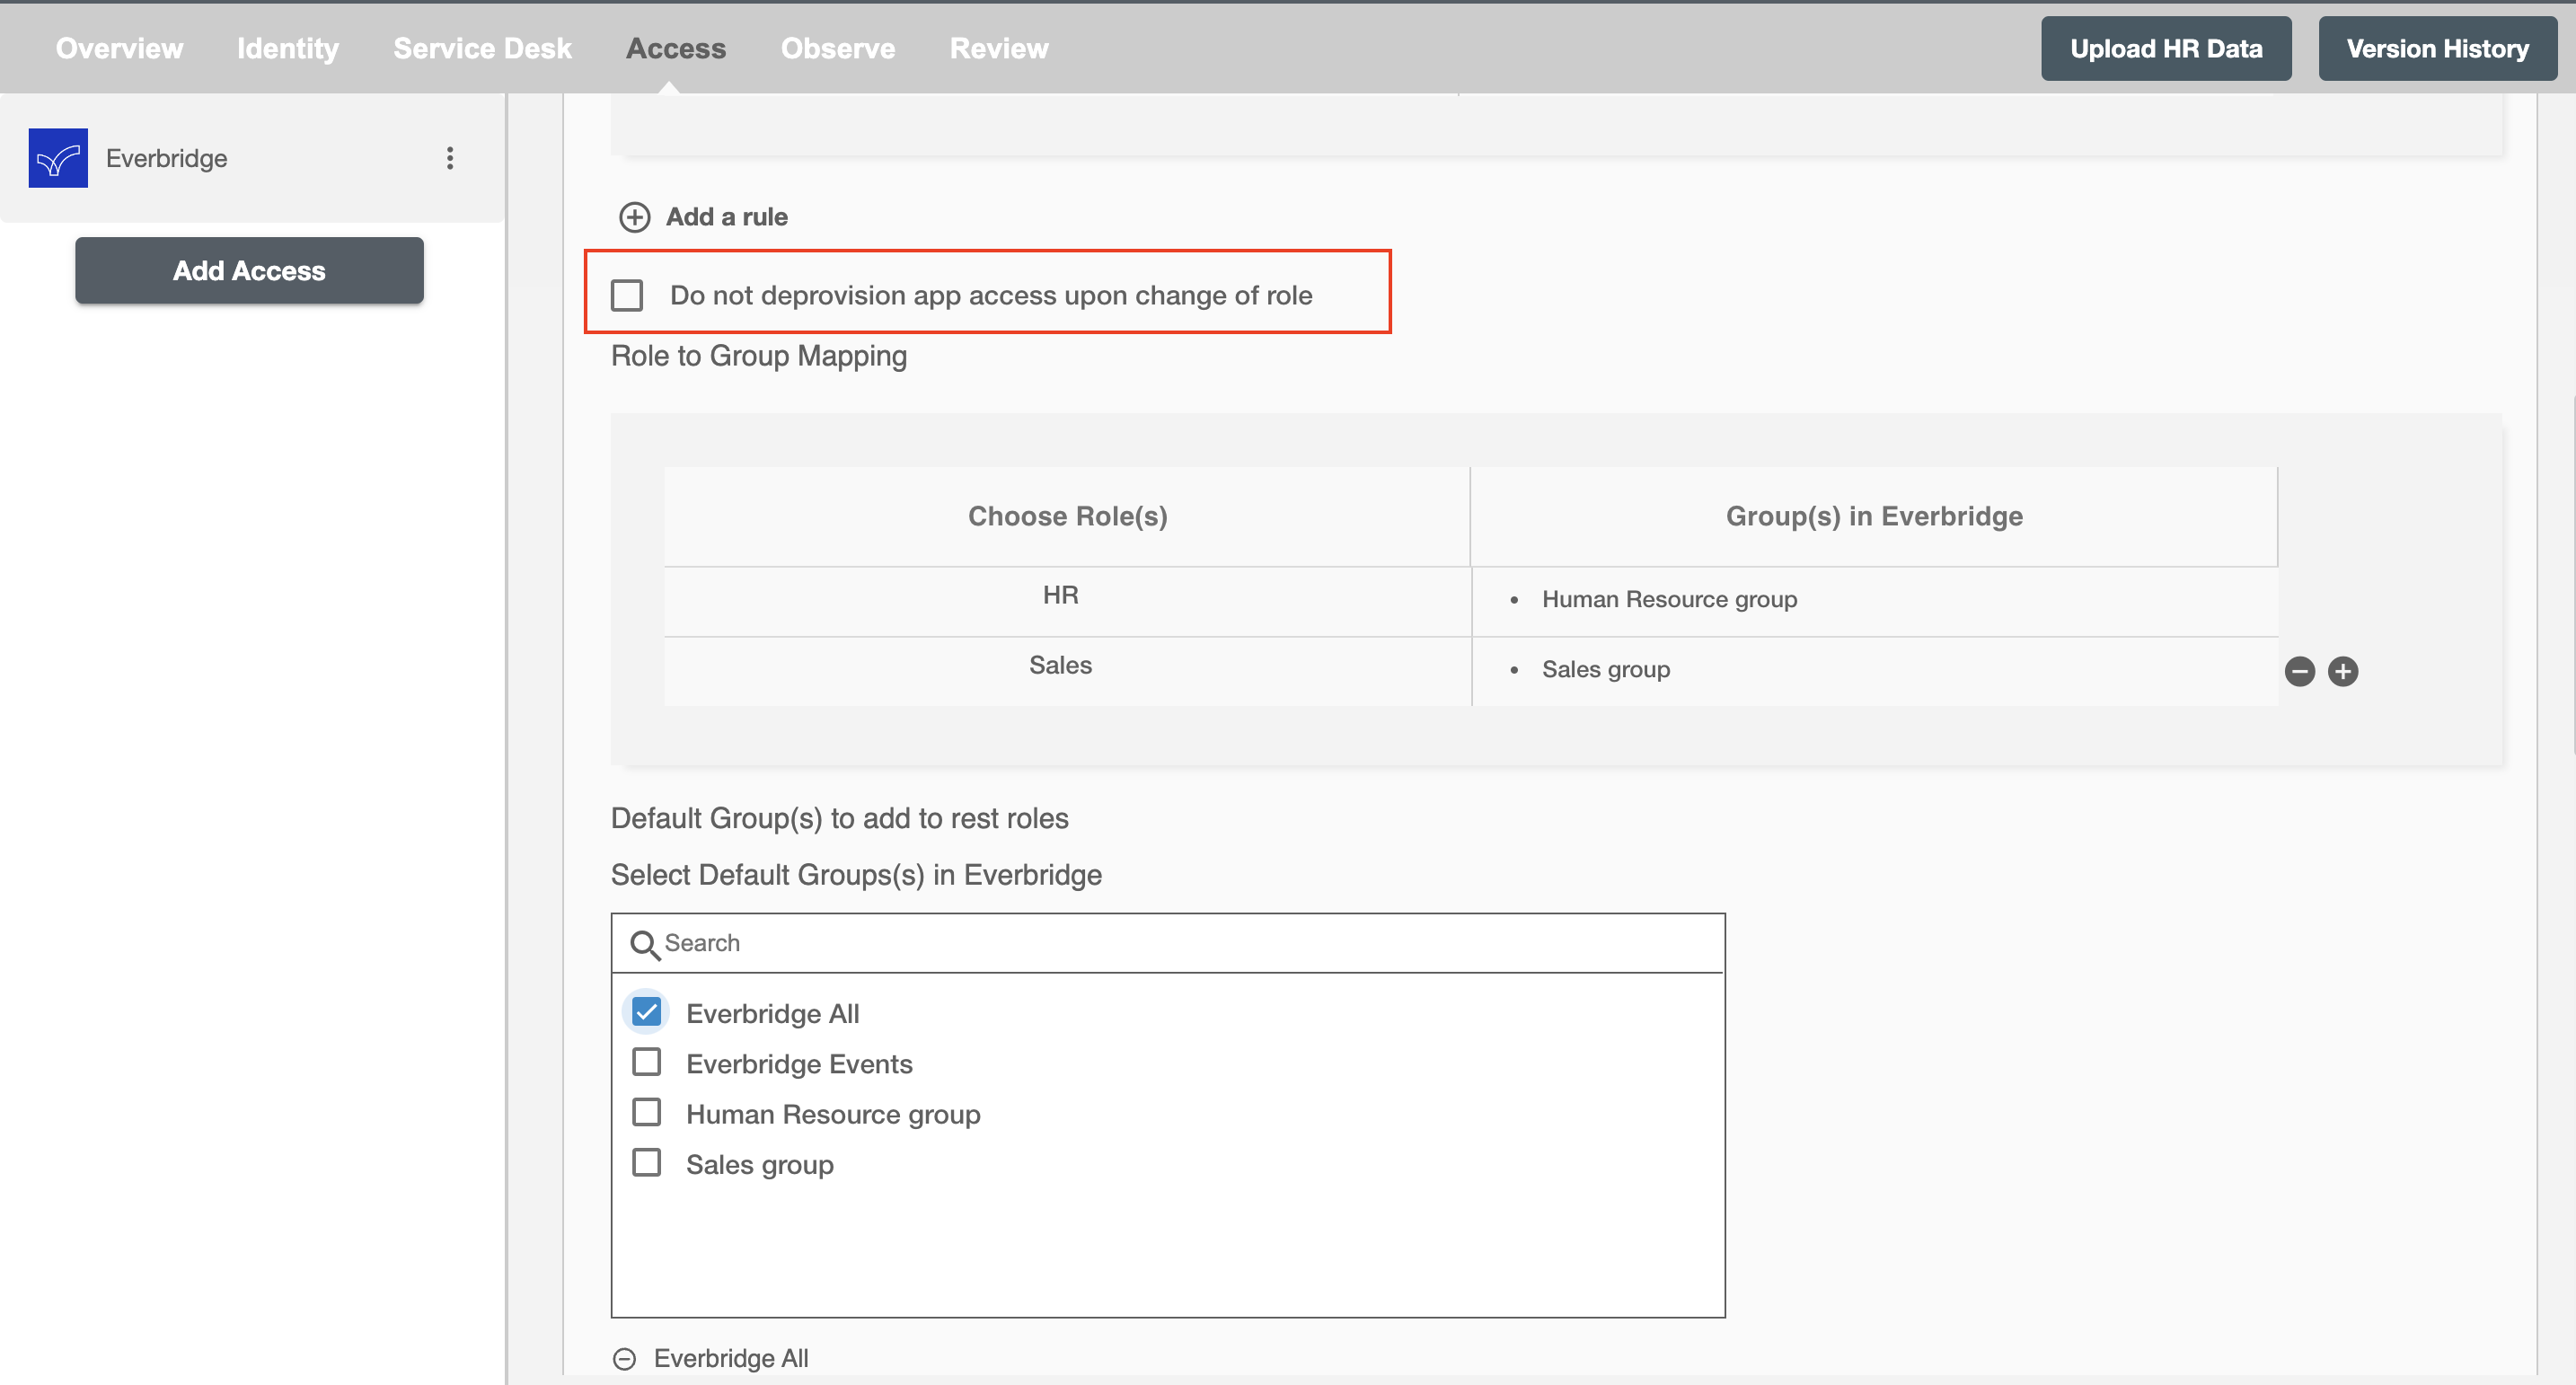
Task: Uncheck the Everbridge All default group
Action: coord(647,1012)
